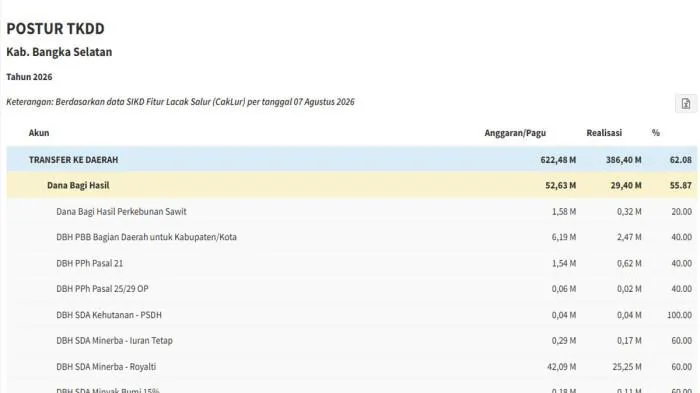This screenshot has width=700, height=393.
Task: Select Dana Bagi Hasil Perkebunan Sawit row
Action: (x=352, y=211)
